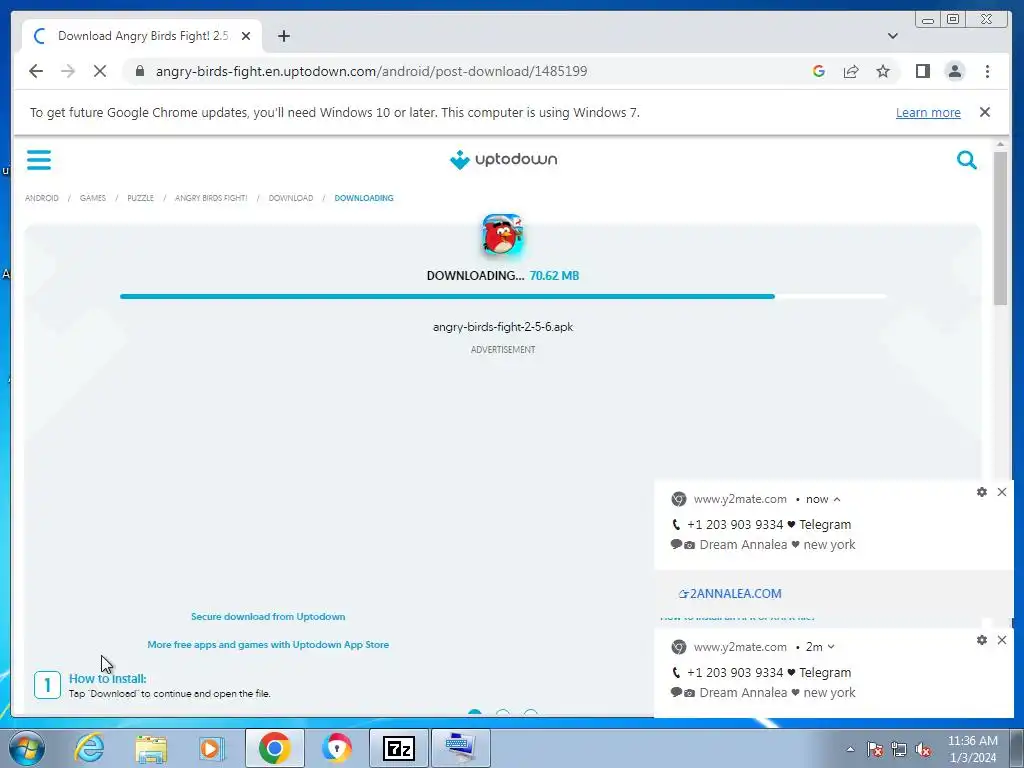Select the Download Angry Birds Fight tab

(142, 36)
